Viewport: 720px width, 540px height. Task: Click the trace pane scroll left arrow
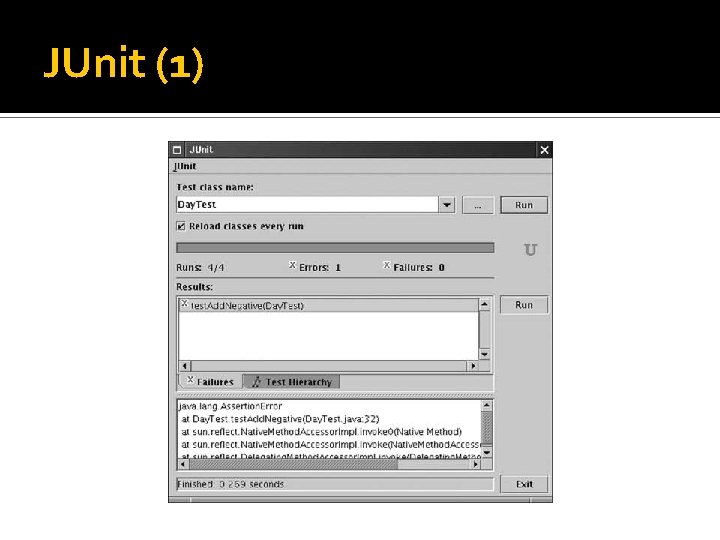point(183,464)
